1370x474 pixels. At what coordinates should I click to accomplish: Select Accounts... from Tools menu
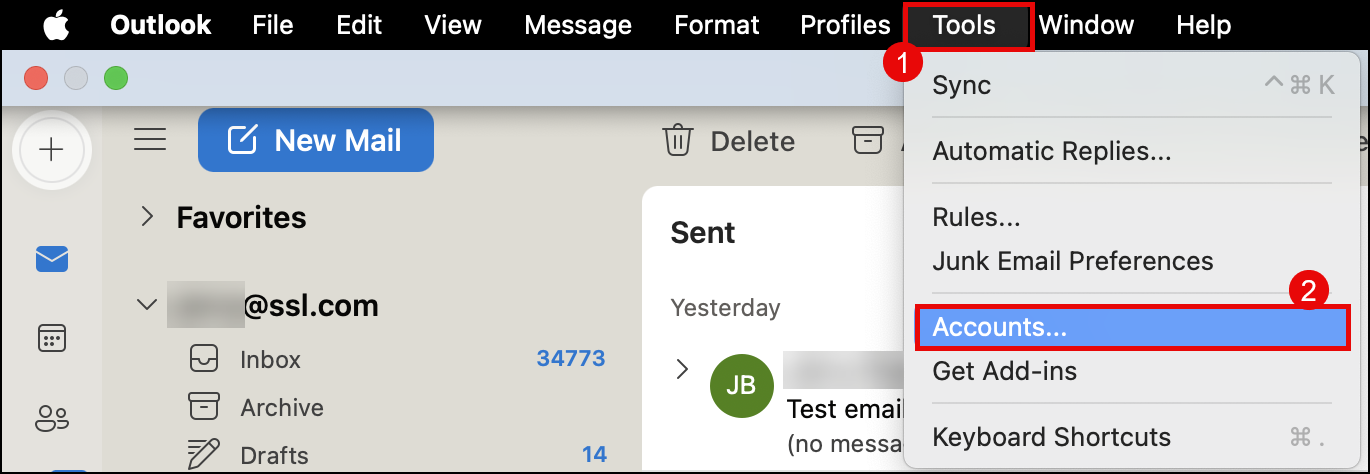click(x=1132, y=328)
